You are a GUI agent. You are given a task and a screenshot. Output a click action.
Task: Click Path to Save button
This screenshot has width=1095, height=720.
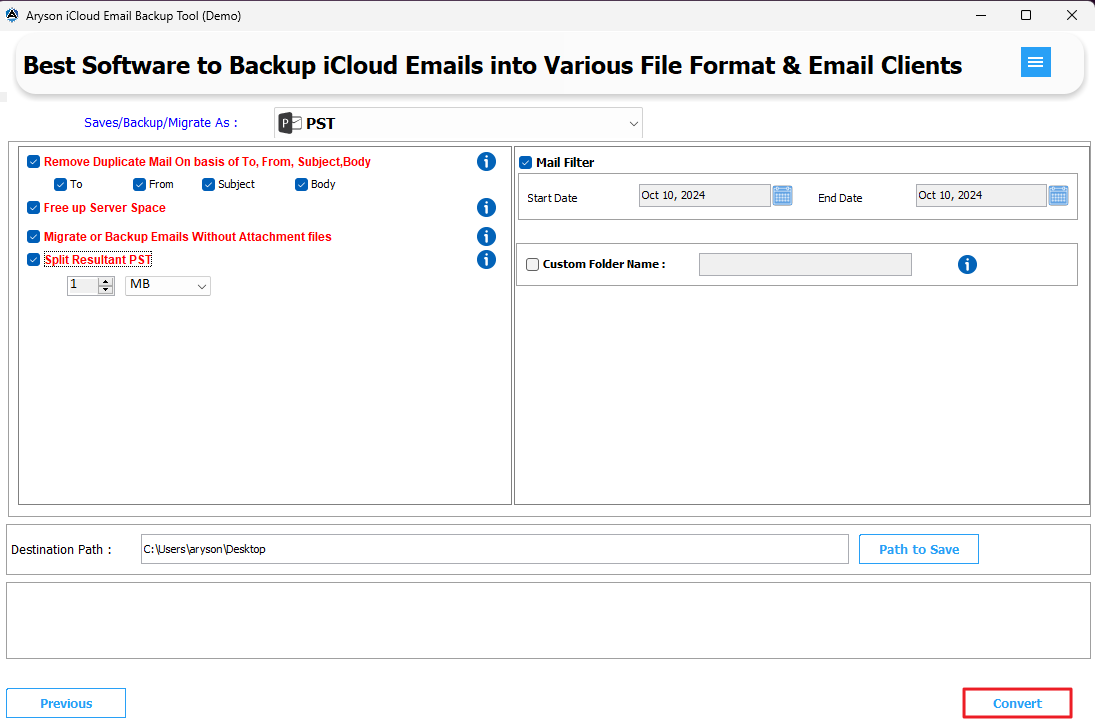[x=918, y=550]
